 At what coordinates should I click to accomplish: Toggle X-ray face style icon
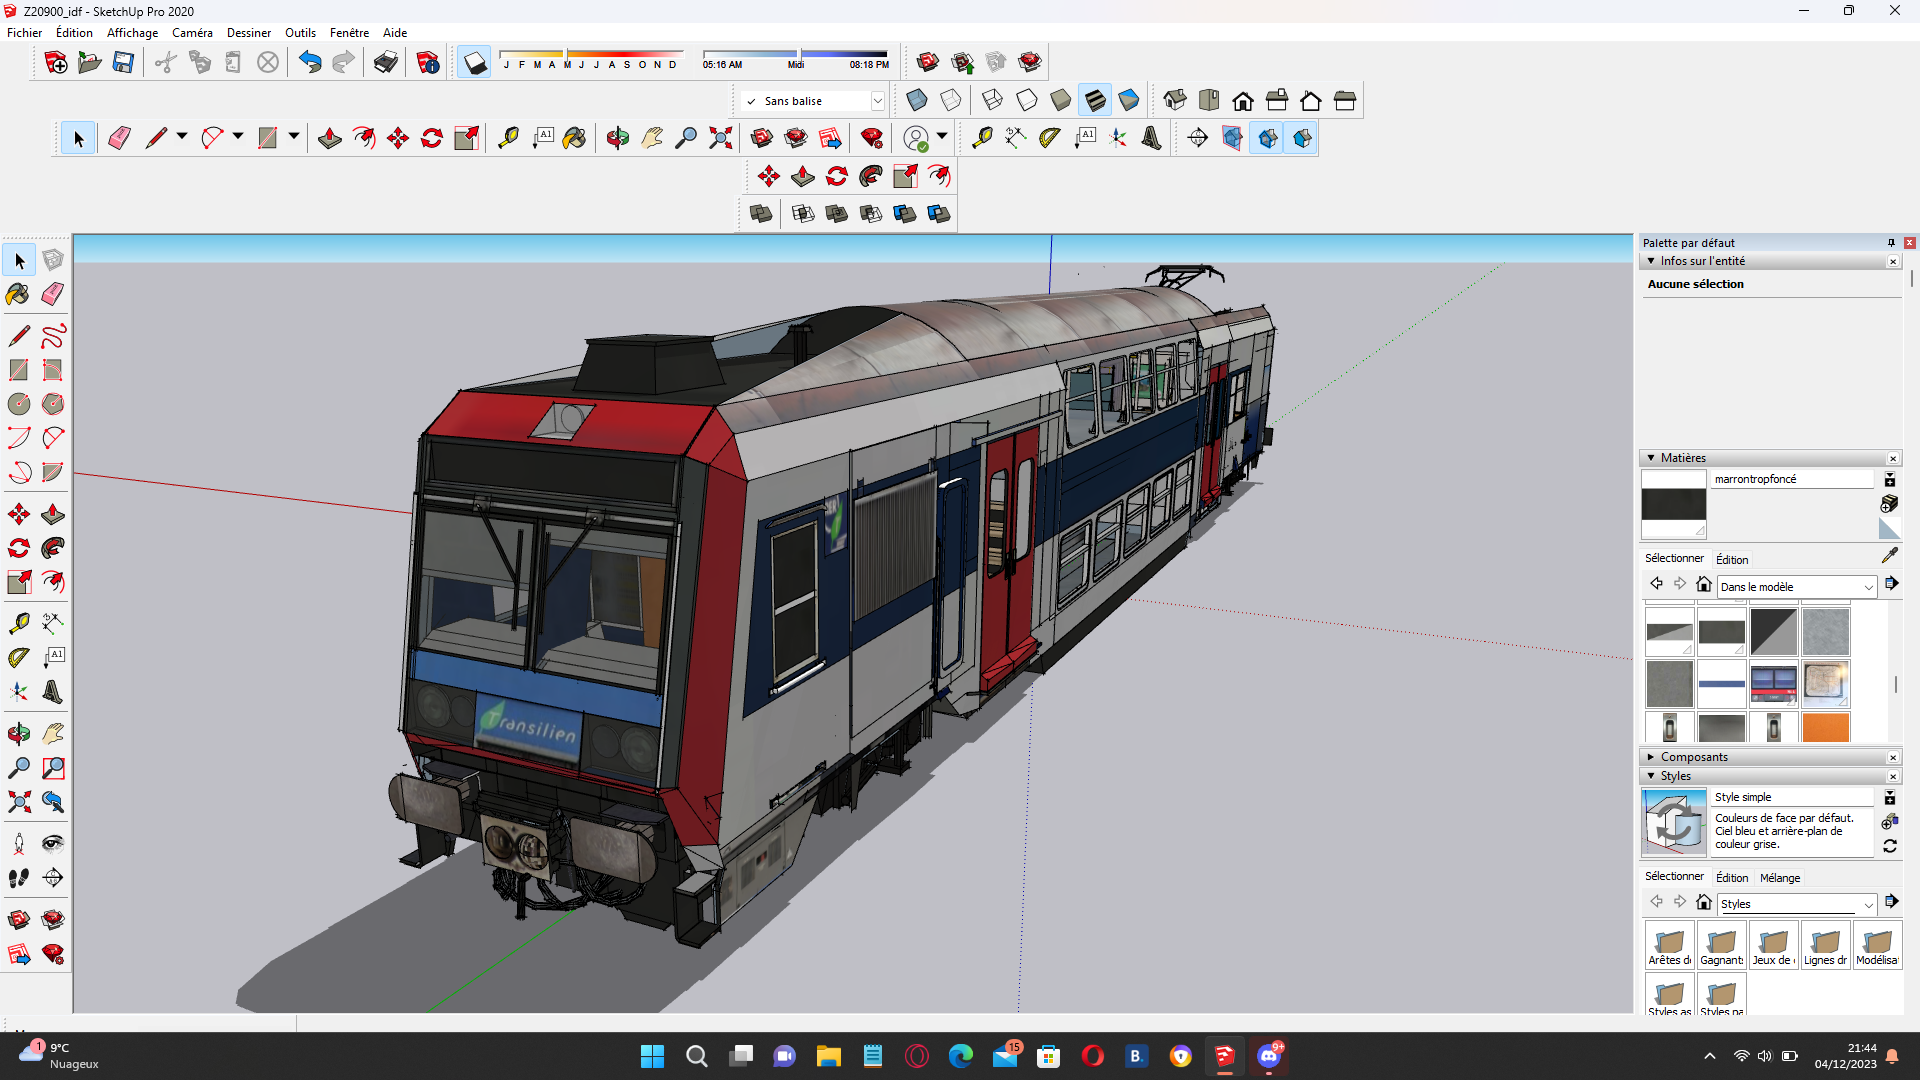[x=917, y=100]
